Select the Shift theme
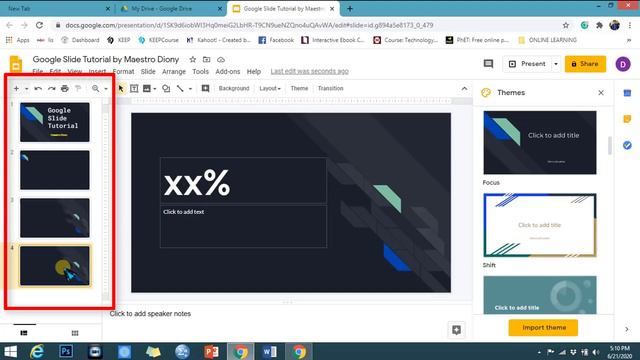The width and height of the screenshot is (640, 360). pos(540,225)
